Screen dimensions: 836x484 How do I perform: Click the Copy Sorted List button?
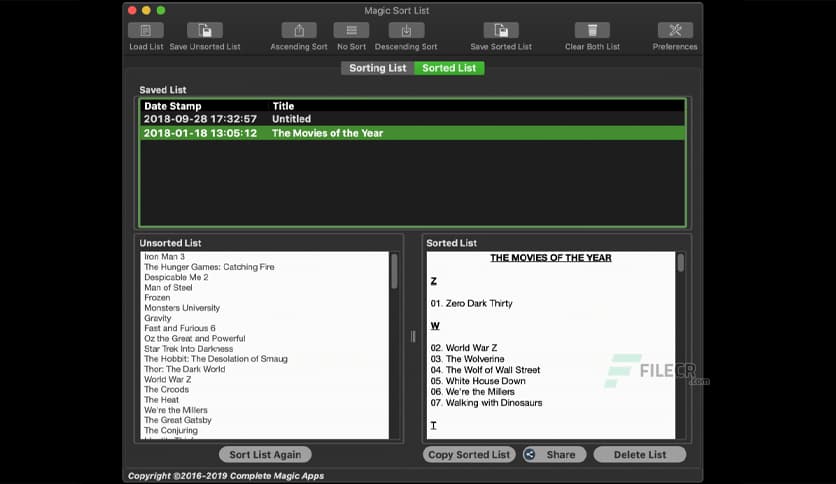coord(469,454)
